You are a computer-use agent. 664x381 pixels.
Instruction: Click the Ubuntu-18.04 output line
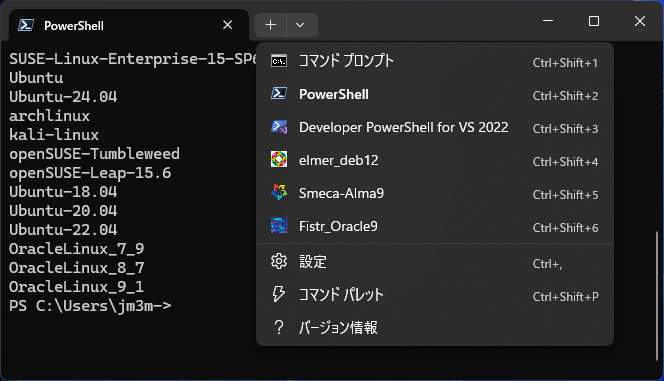(x=63, y=192)
